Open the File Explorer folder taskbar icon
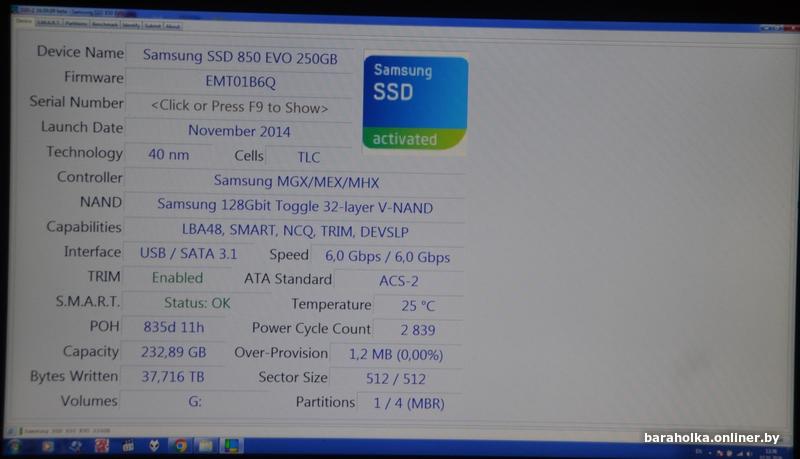The image size is (800, 459). [x=206, y=446]
